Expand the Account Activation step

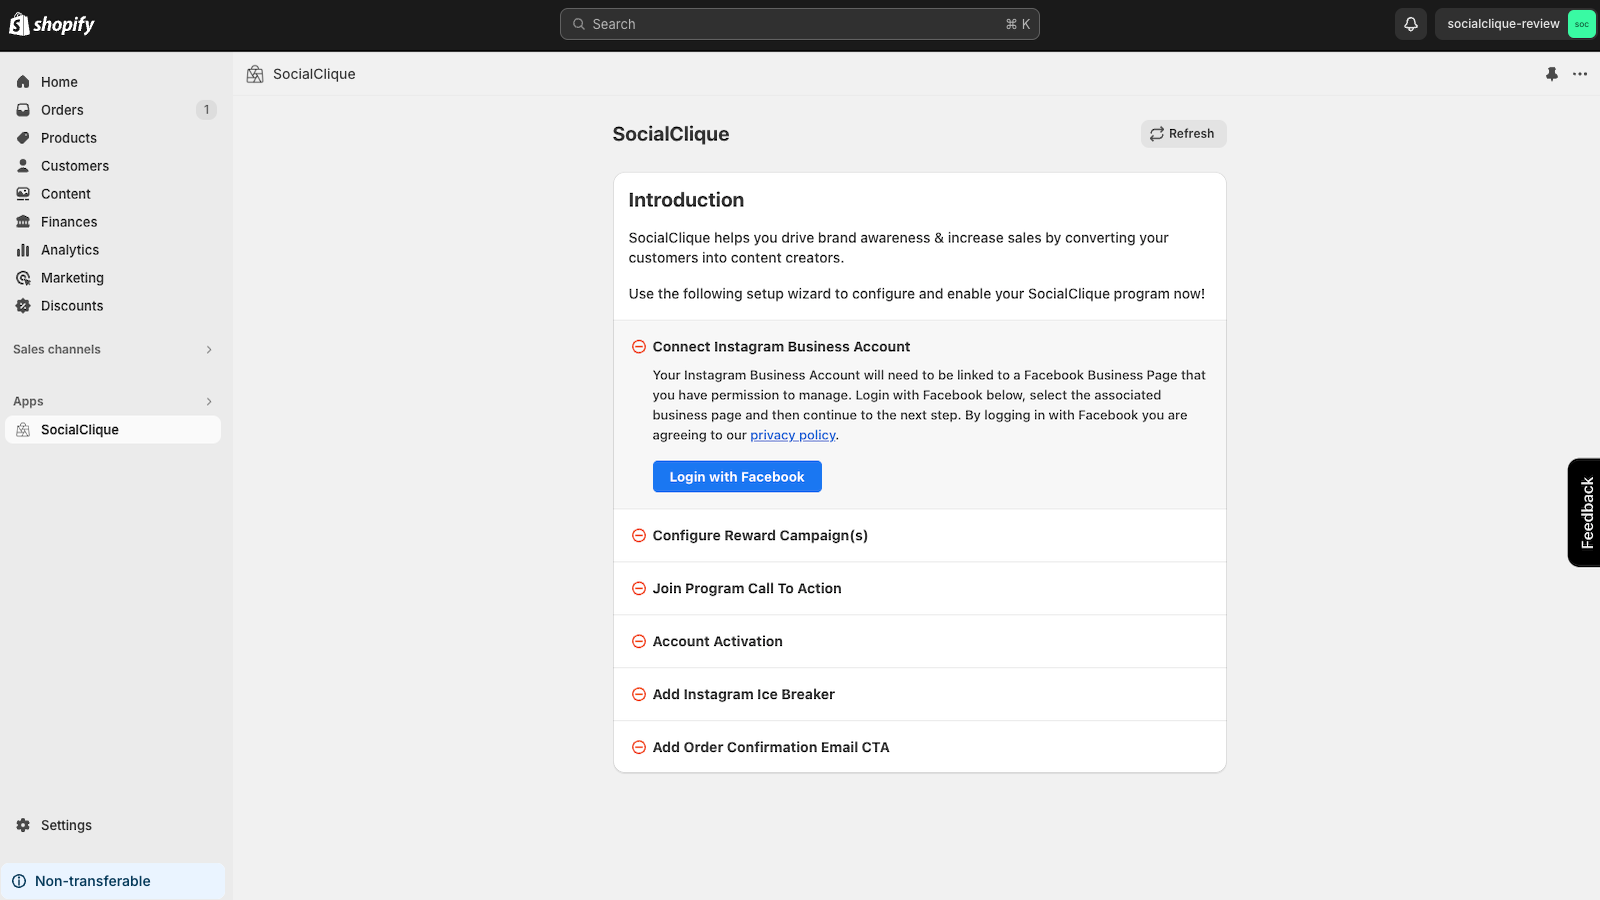tap(919, 642)
